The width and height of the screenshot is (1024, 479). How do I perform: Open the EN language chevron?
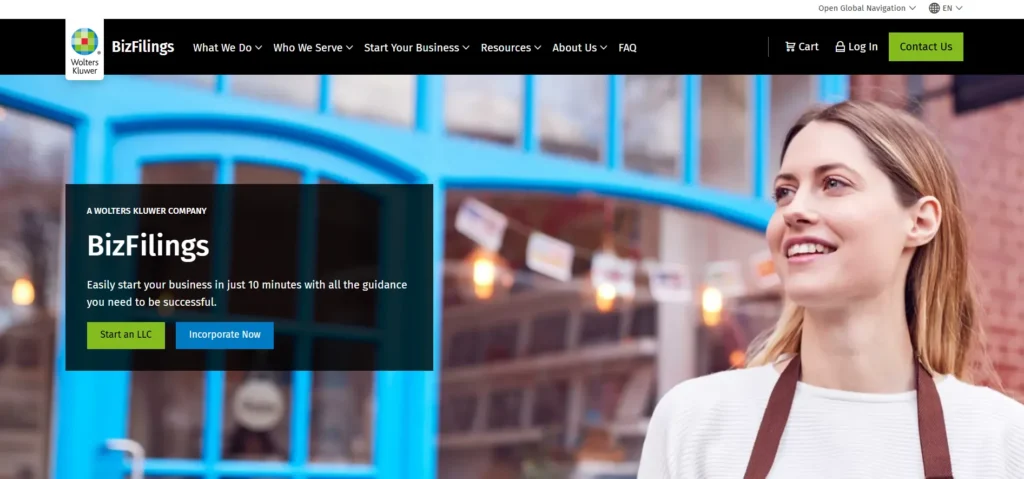[959, 8]
